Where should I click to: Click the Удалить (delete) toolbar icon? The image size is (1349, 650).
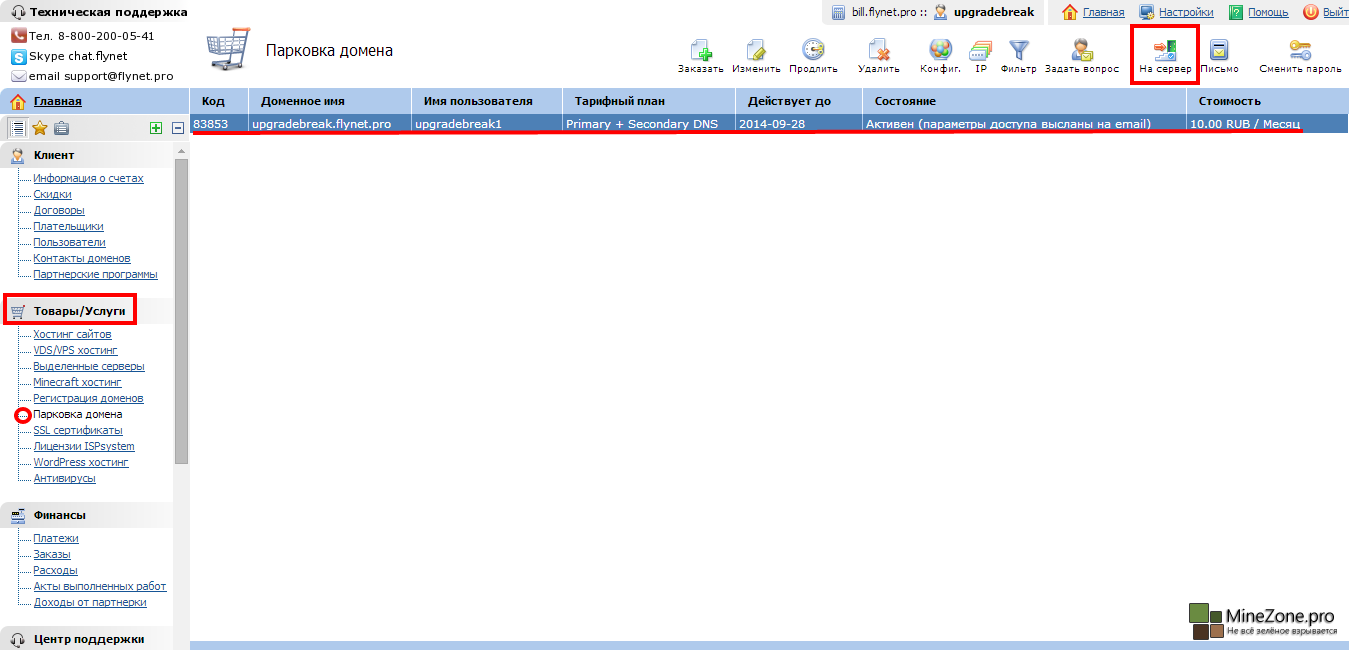(x=878, y=51)
